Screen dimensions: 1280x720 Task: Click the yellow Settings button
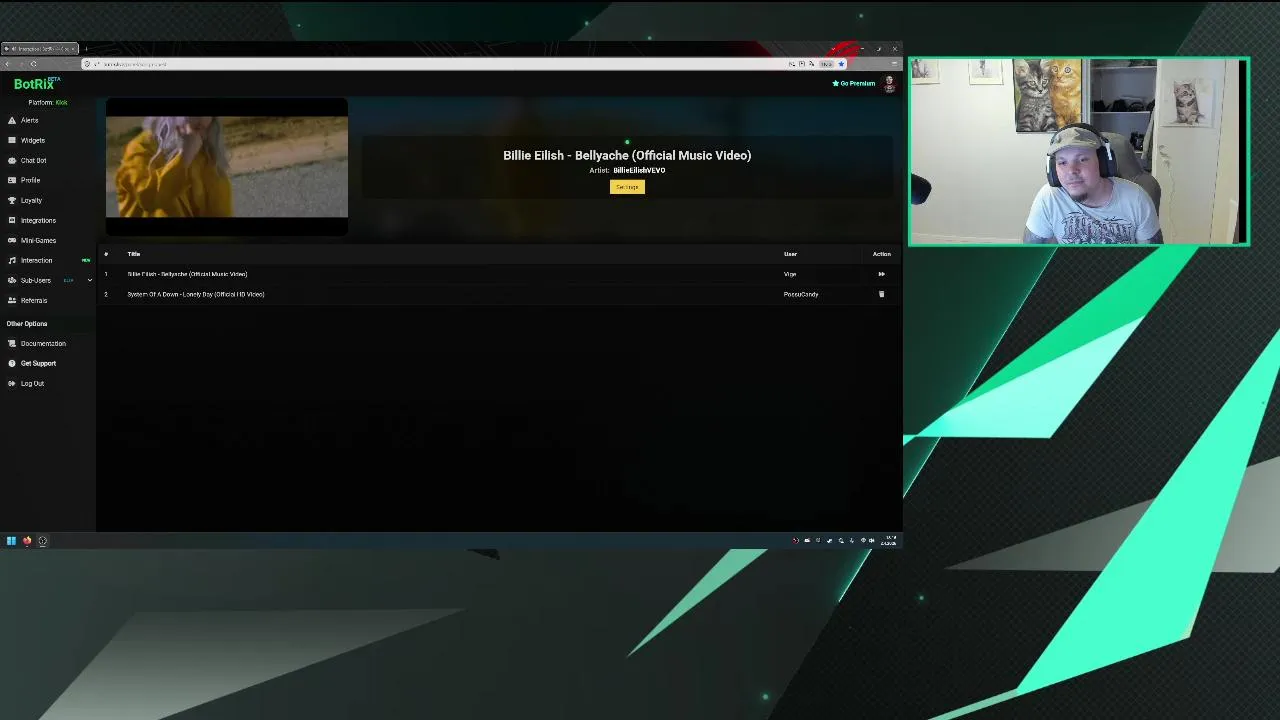[627, 187]
